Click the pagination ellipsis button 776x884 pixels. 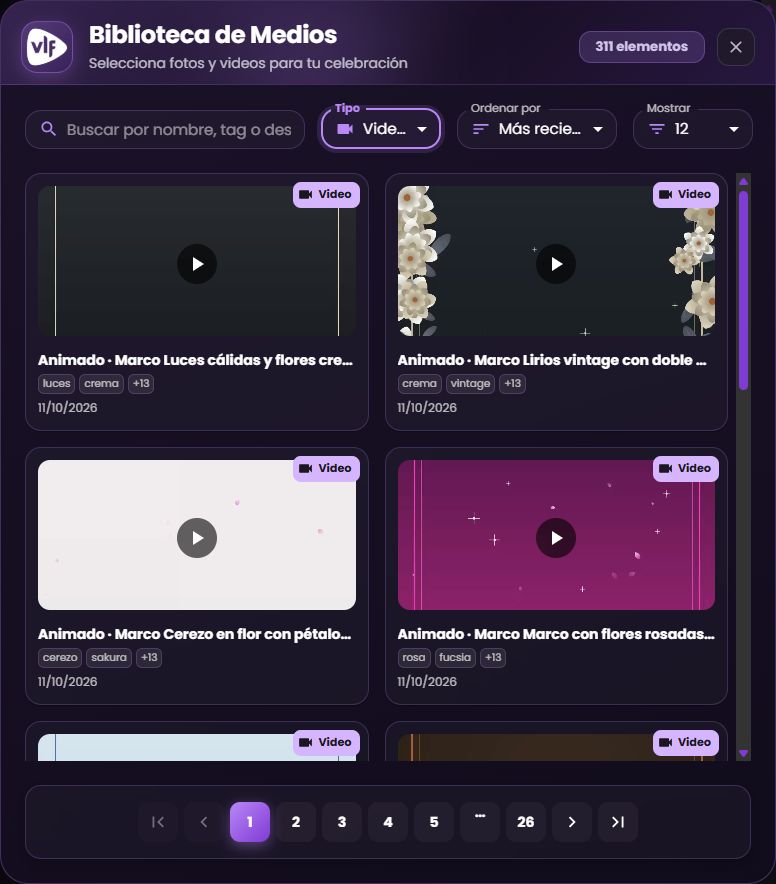[480, 822]
